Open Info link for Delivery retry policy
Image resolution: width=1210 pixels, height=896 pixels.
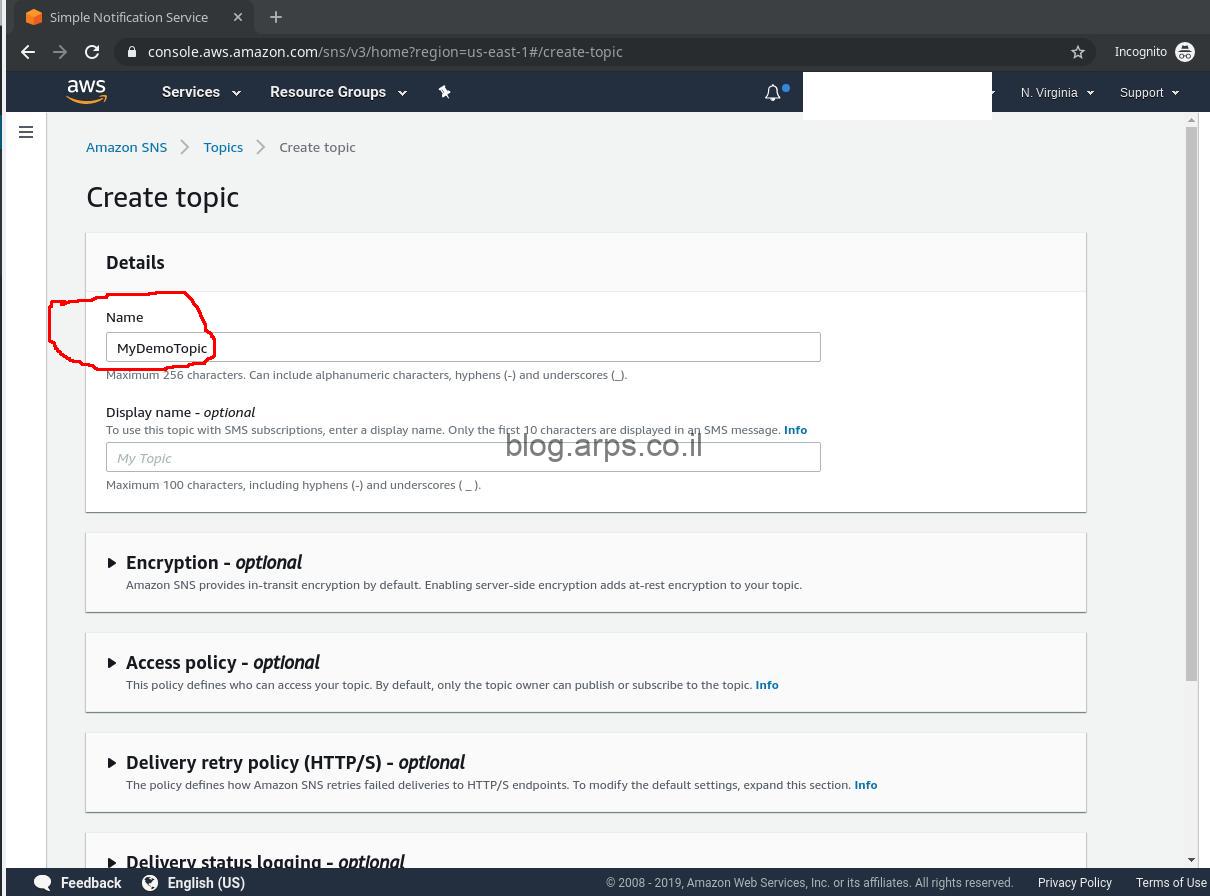pyautogui.click(x=866, y=785)
